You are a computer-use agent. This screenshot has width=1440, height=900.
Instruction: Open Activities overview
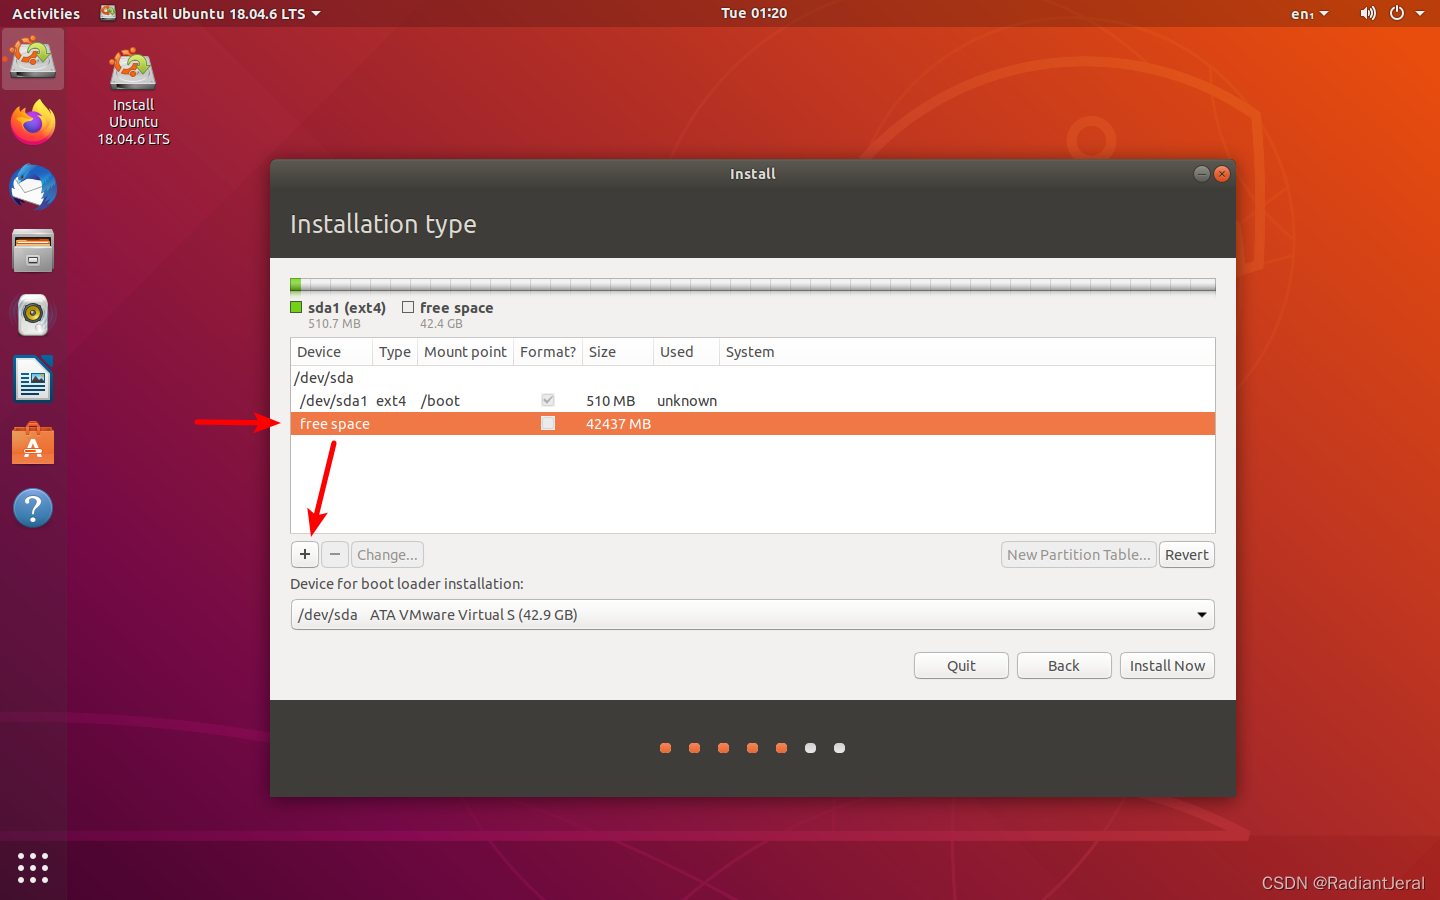[x=46, y=13]
